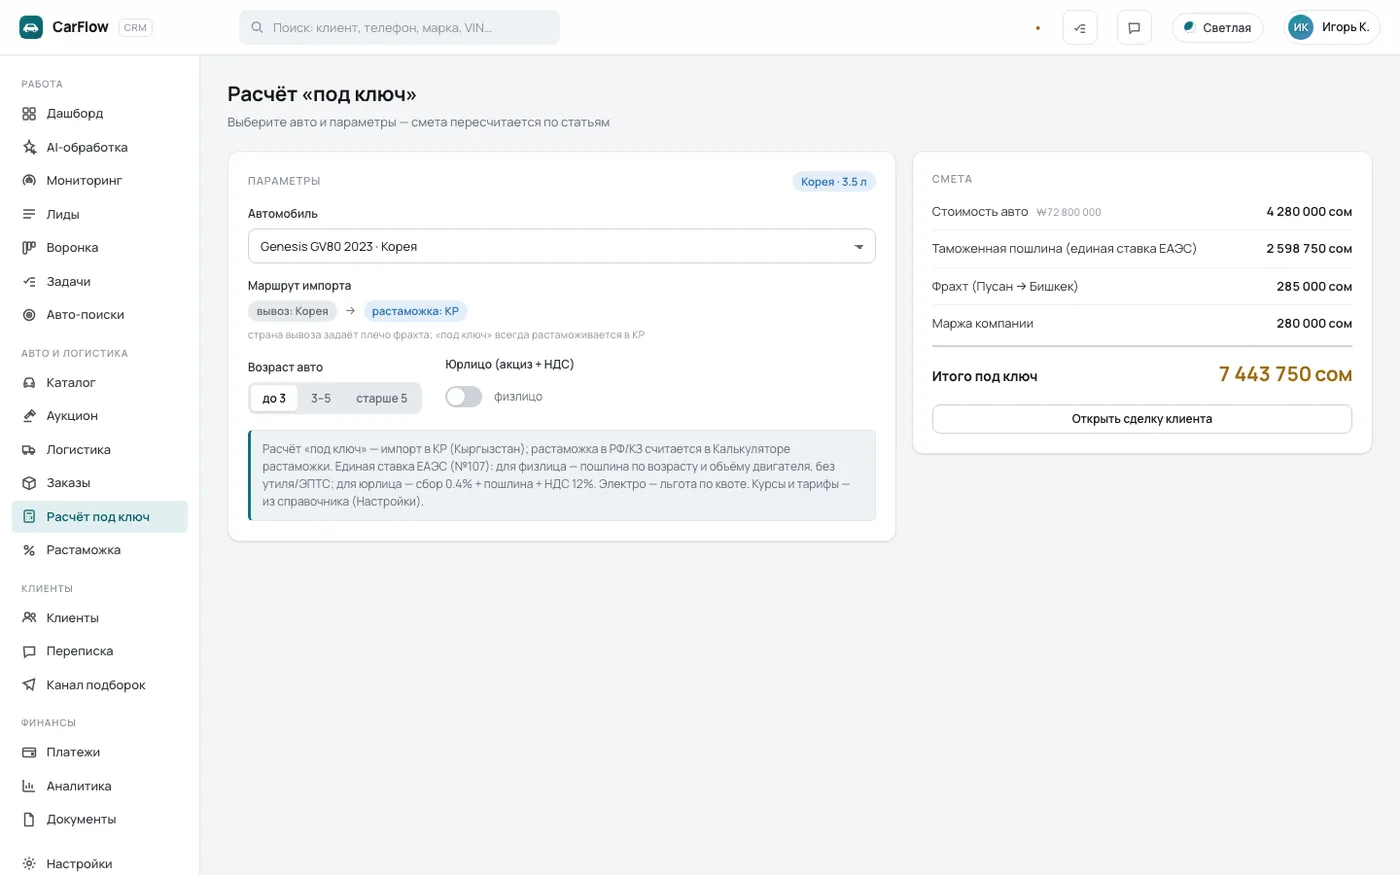Click total amount «7 443 750 сом»

(x=1285, y=374)
